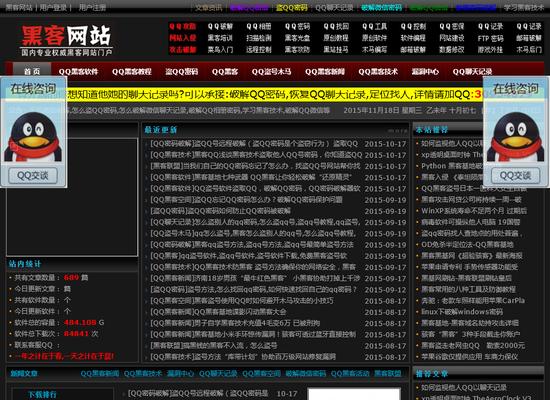Viewport: 550px width, 400px height.
Task: Open 软件编程 in the header link grid
Action: (x=413, y=38)
